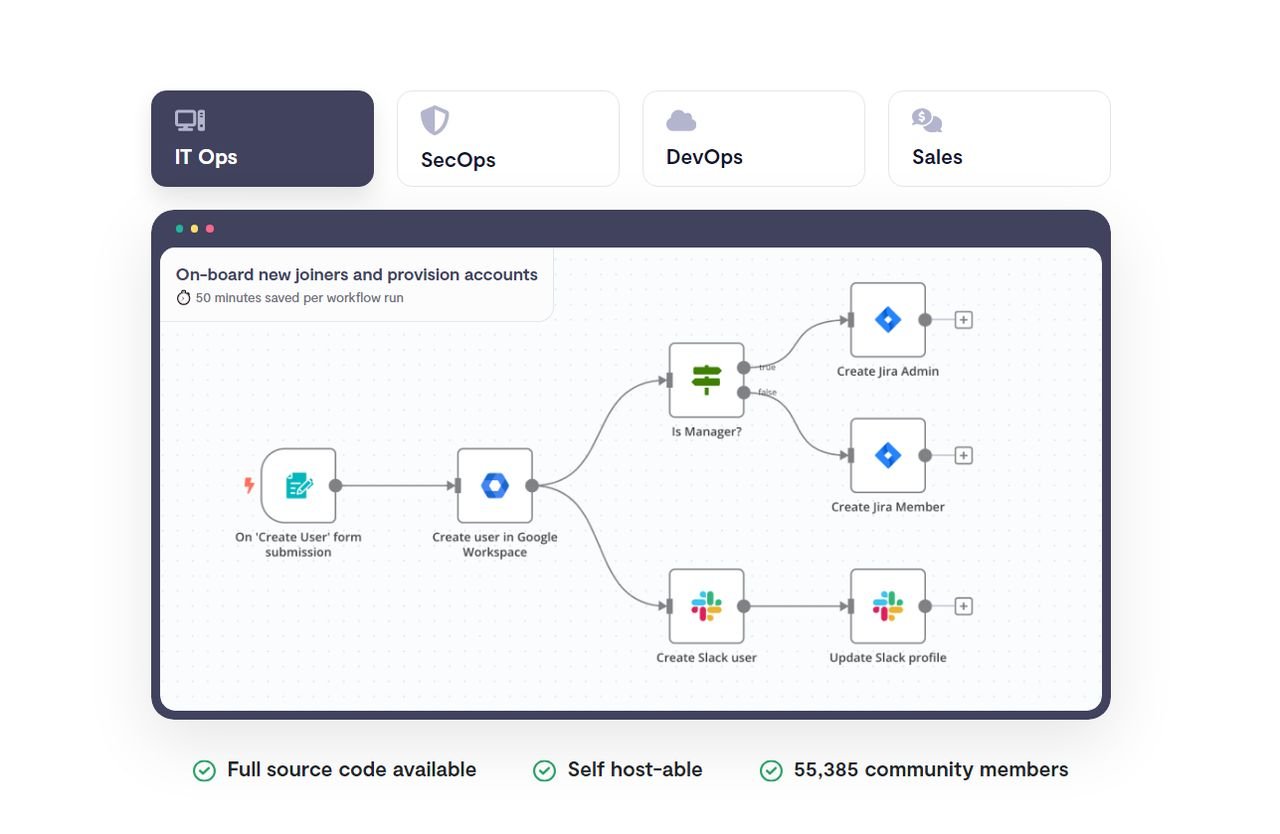Add a node after Update Slack profile

click(x=963, y=606)
